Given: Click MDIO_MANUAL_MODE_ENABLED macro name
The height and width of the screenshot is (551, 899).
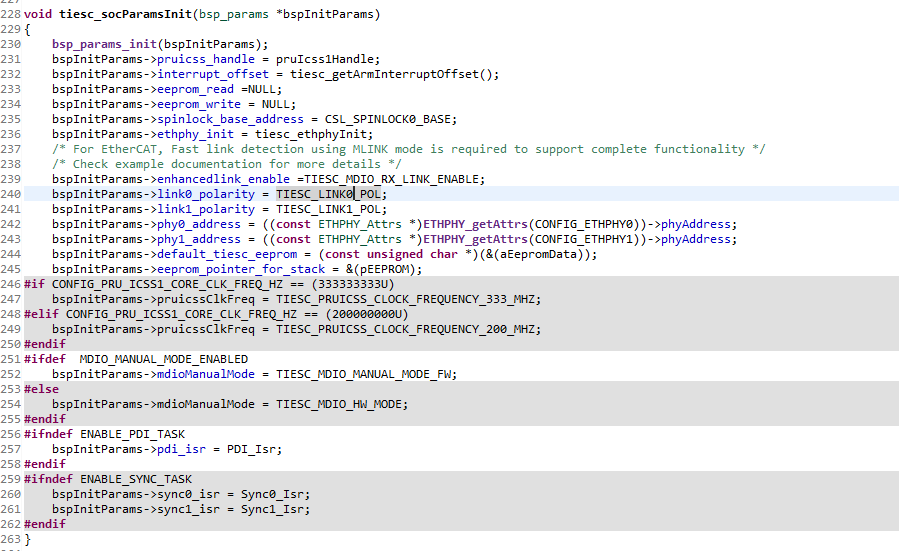Looking at the screenshot, I should click(x=163, y=359).
